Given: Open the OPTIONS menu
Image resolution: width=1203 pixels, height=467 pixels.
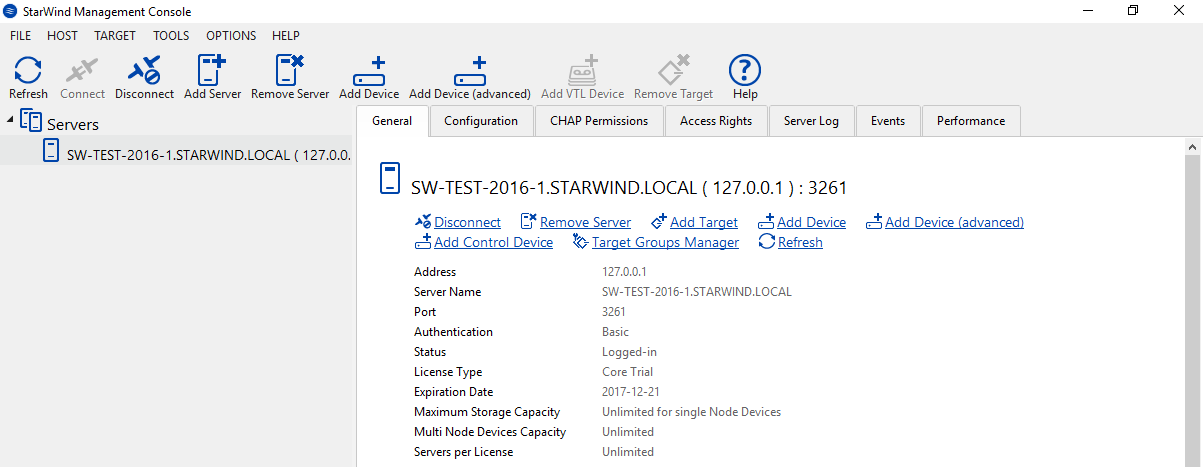Looking at the screenshot, I should tap(231, 36).
